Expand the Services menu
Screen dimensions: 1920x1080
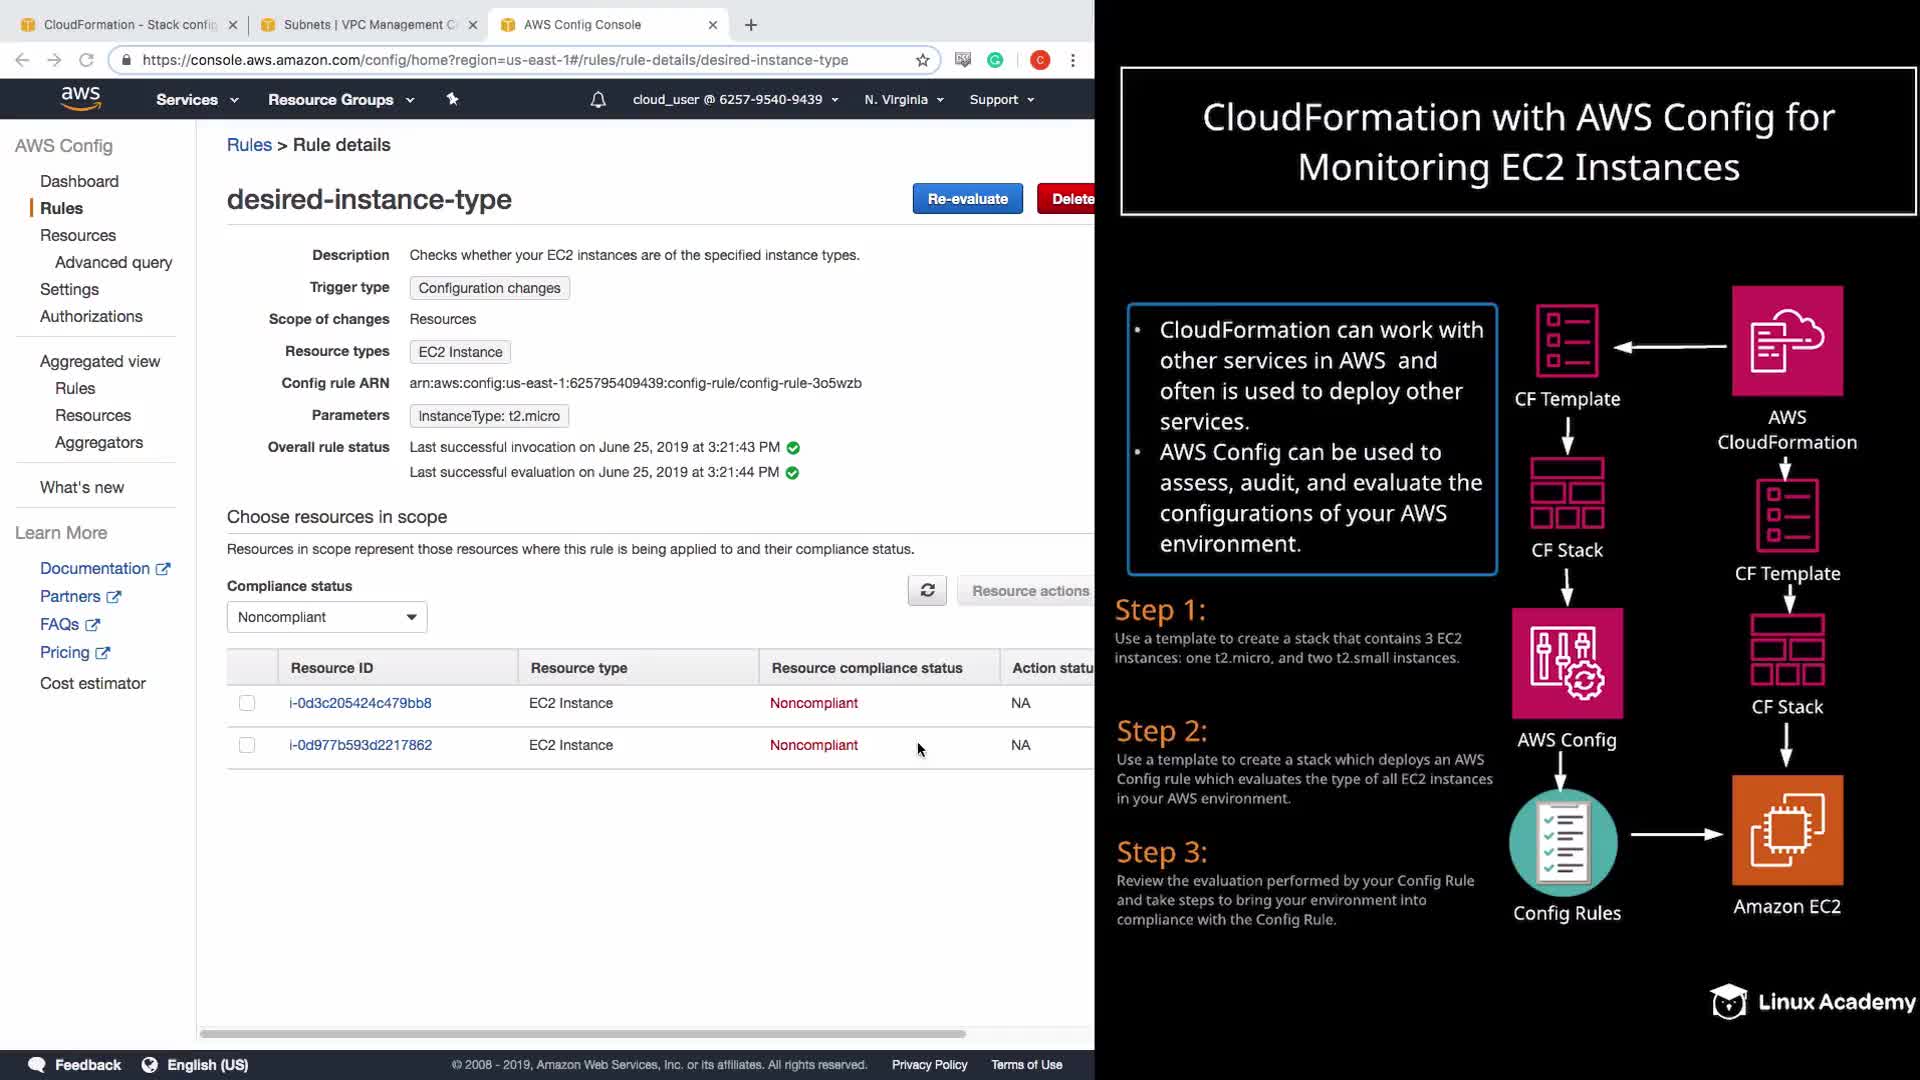pos(197,100)
